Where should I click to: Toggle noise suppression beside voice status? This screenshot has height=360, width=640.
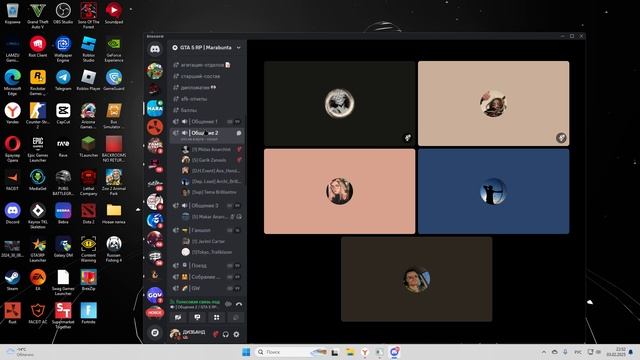tap(228, 304)
